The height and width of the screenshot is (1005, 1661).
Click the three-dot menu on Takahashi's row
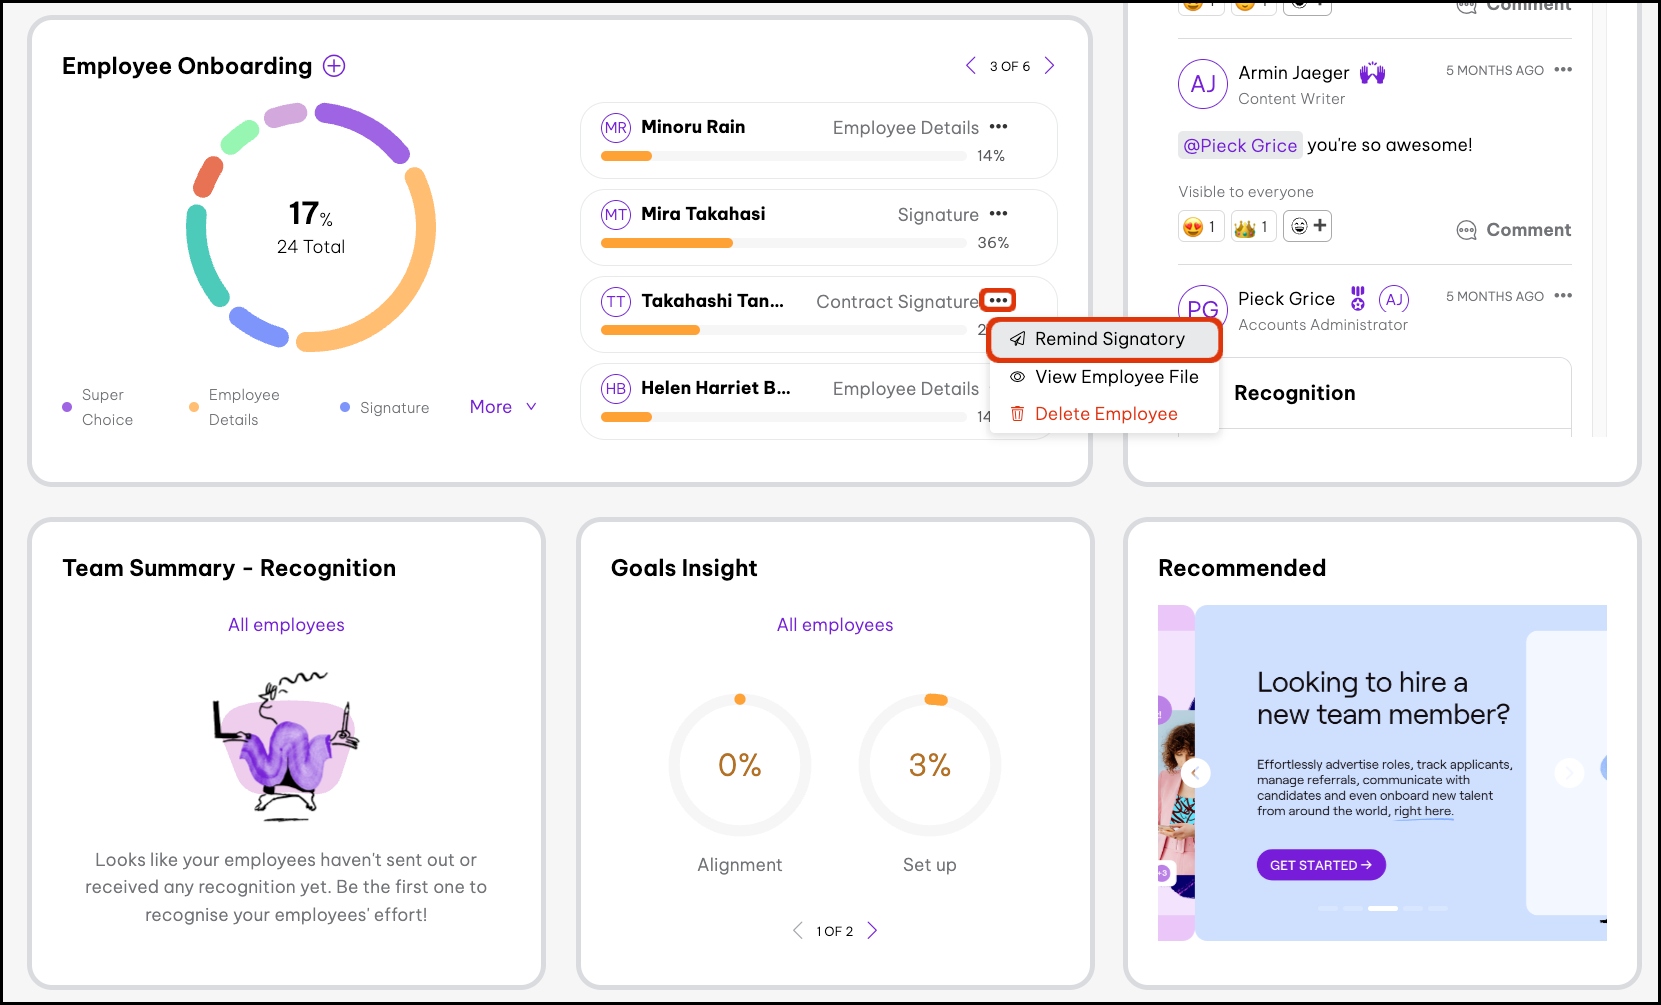tap(998, 300)
